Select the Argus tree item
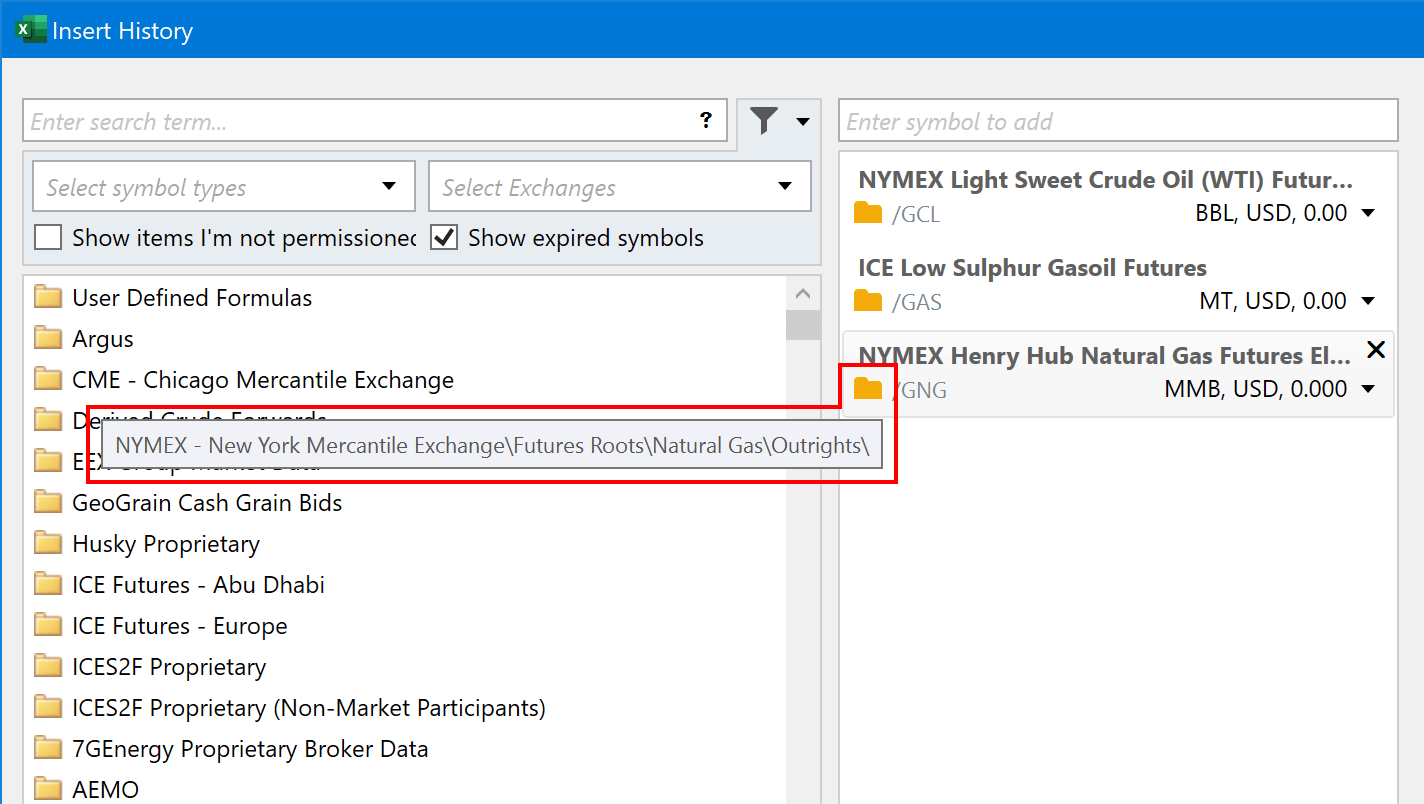The width and height of the screenshot is (1424, 804). 103,339
